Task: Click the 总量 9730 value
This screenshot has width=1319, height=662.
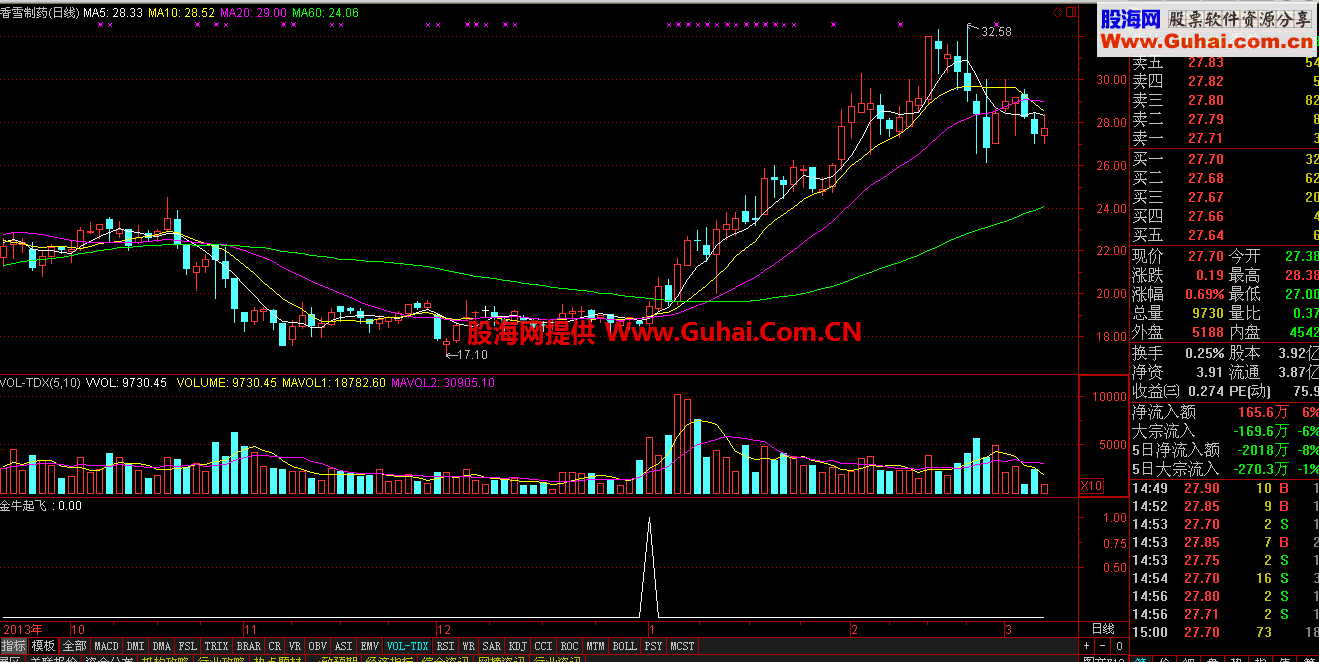Action: [1206, 313]
